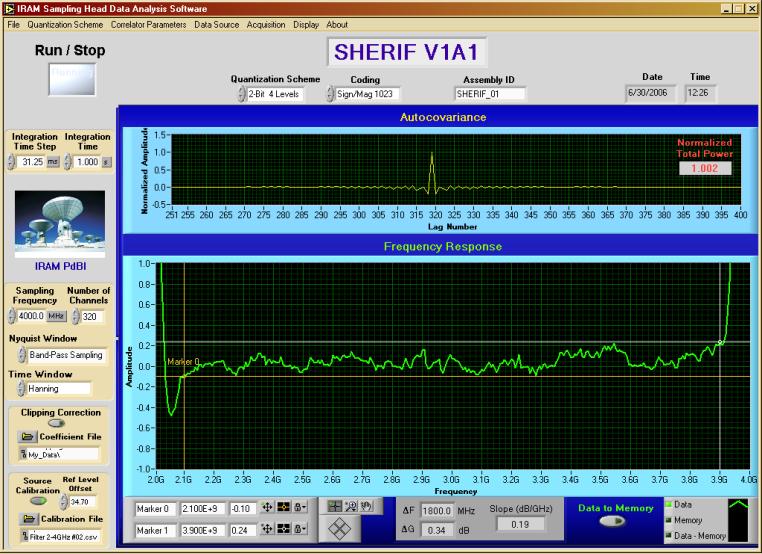This screenshot has height=554, width=762.
Task: Toggle the Data to Memory switch
Action: pos(613,521)
